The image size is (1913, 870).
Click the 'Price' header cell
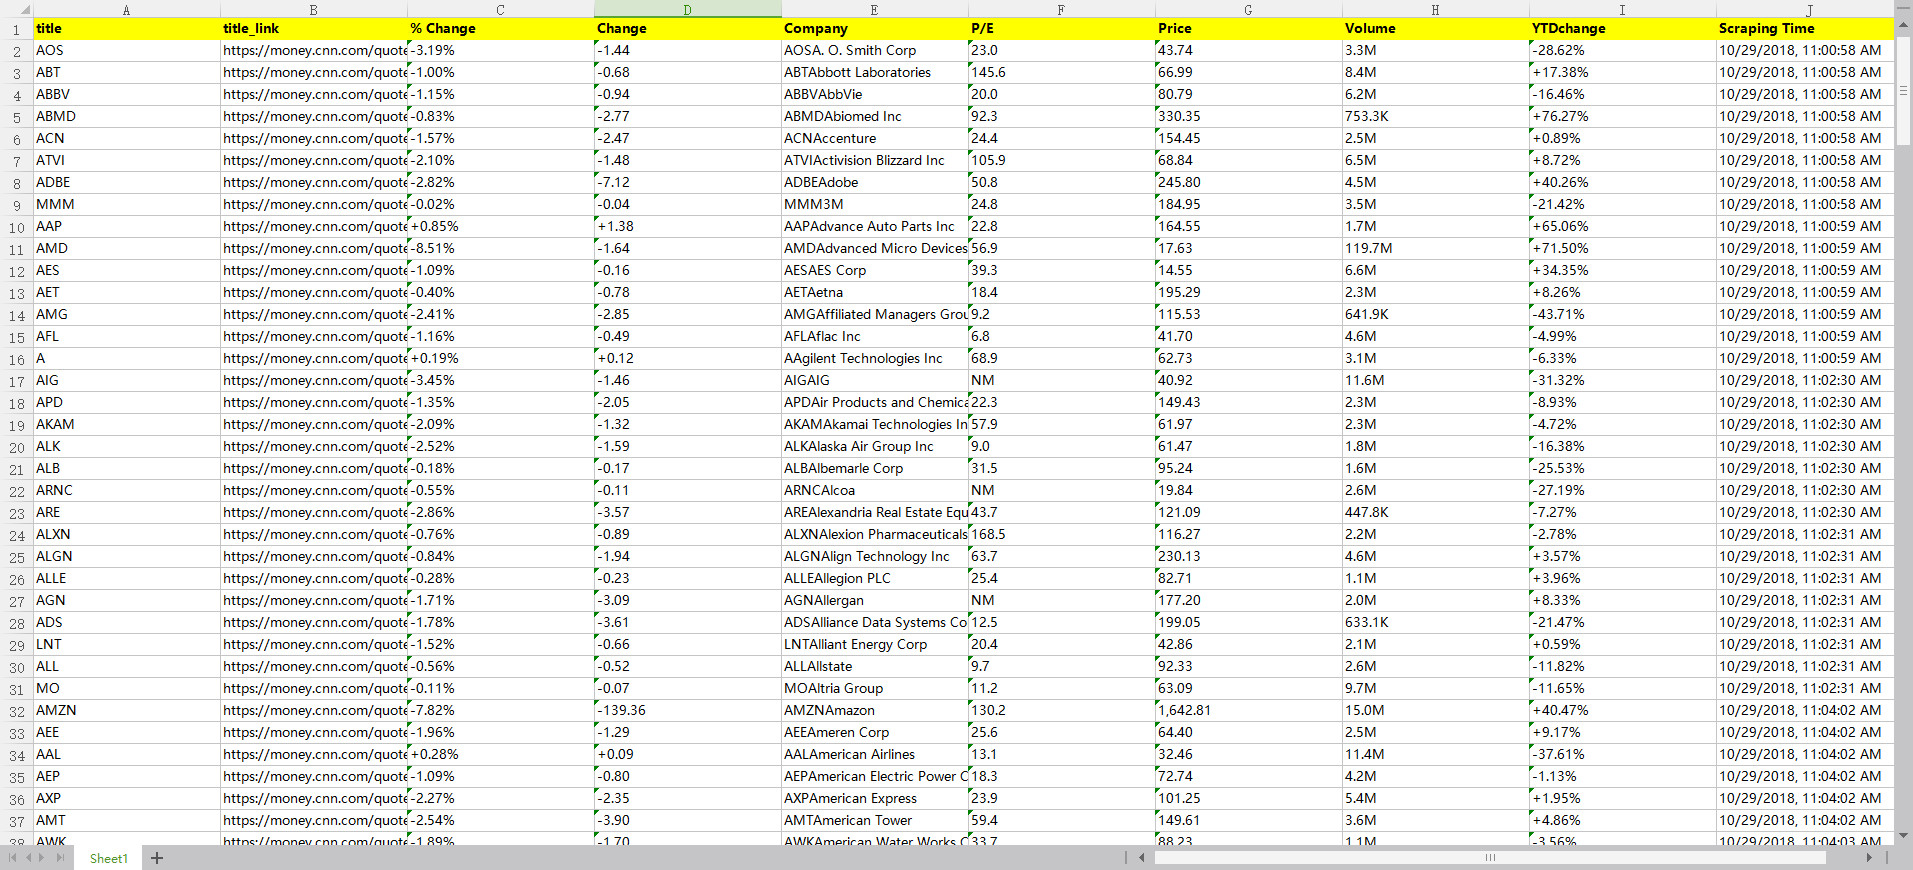1248,29
